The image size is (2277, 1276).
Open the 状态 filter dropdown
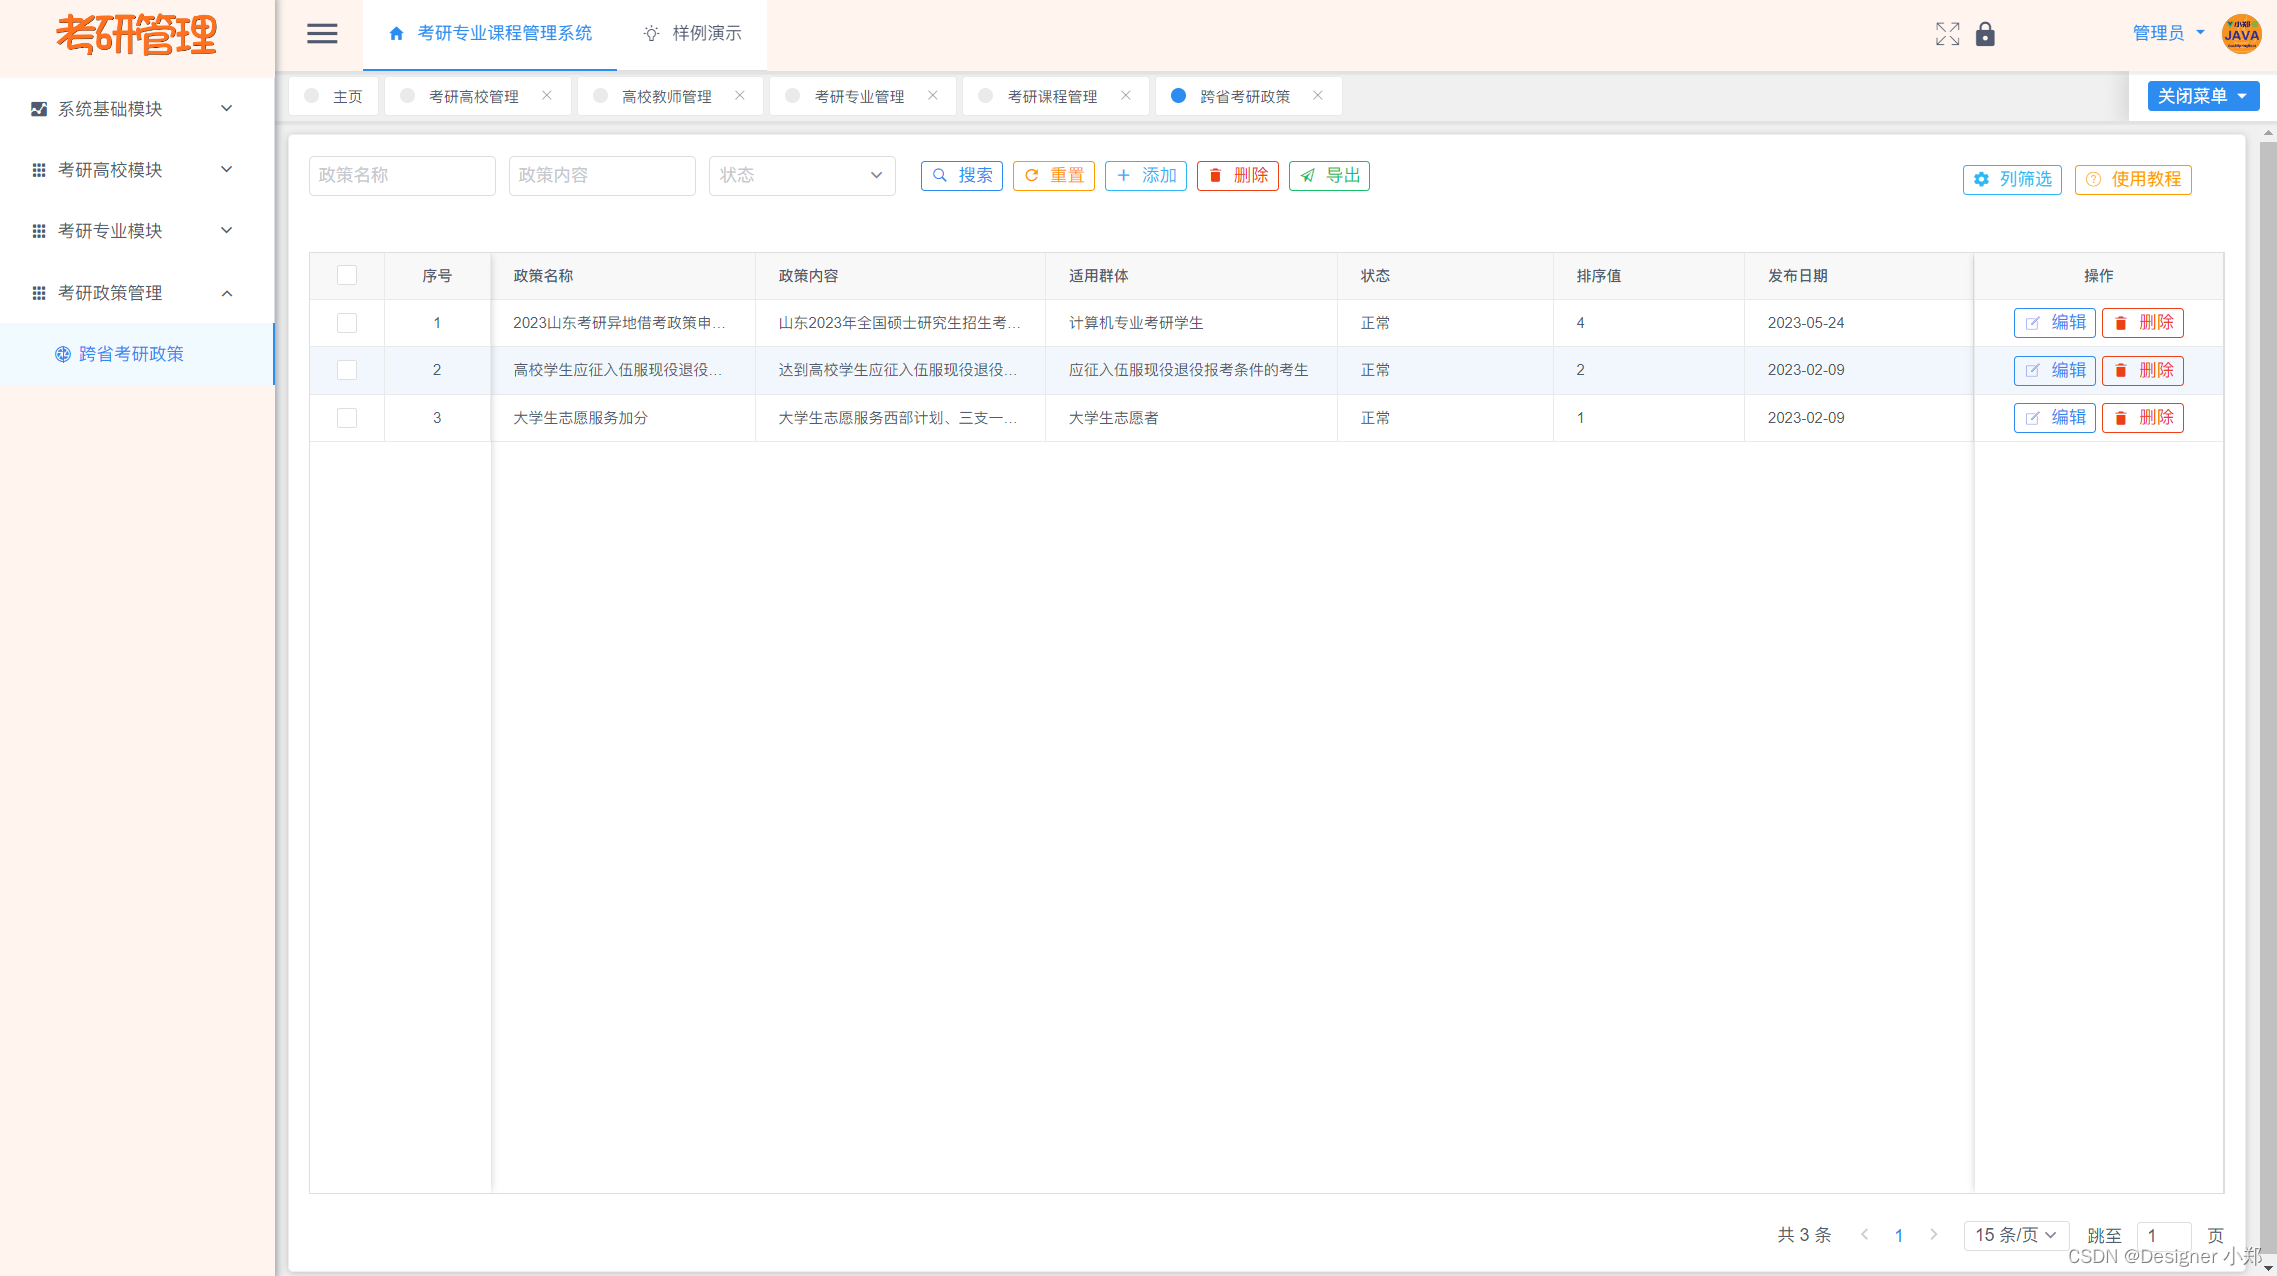[x=801, y=176]
